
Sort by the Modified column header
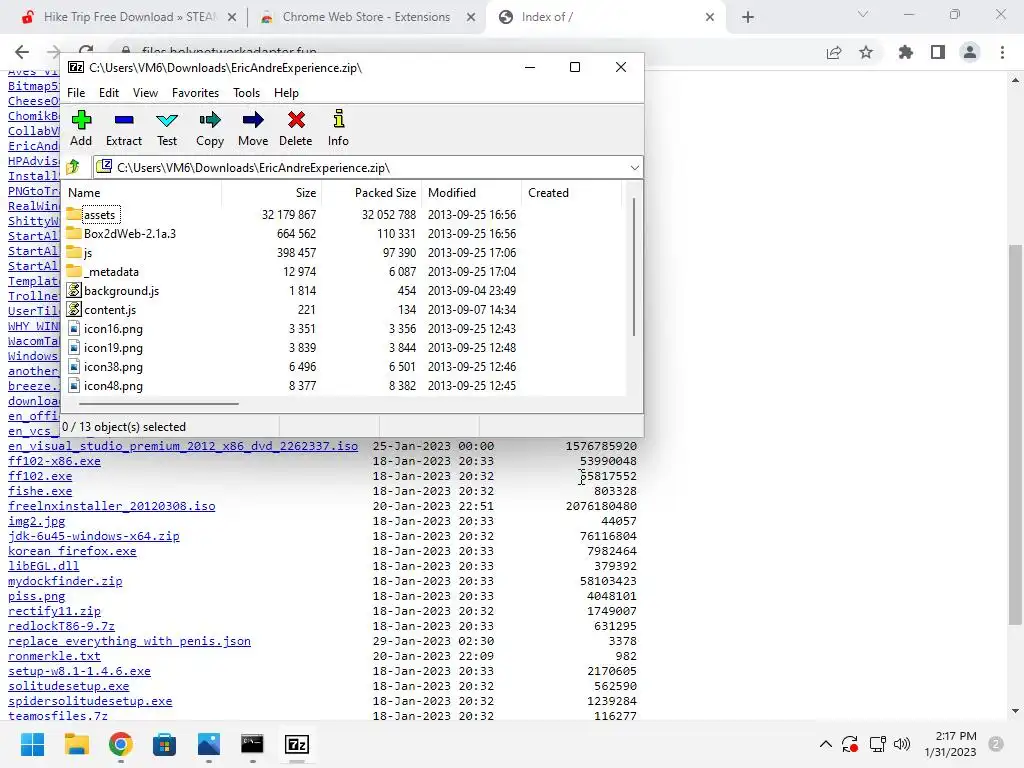[x=472, y=193]
